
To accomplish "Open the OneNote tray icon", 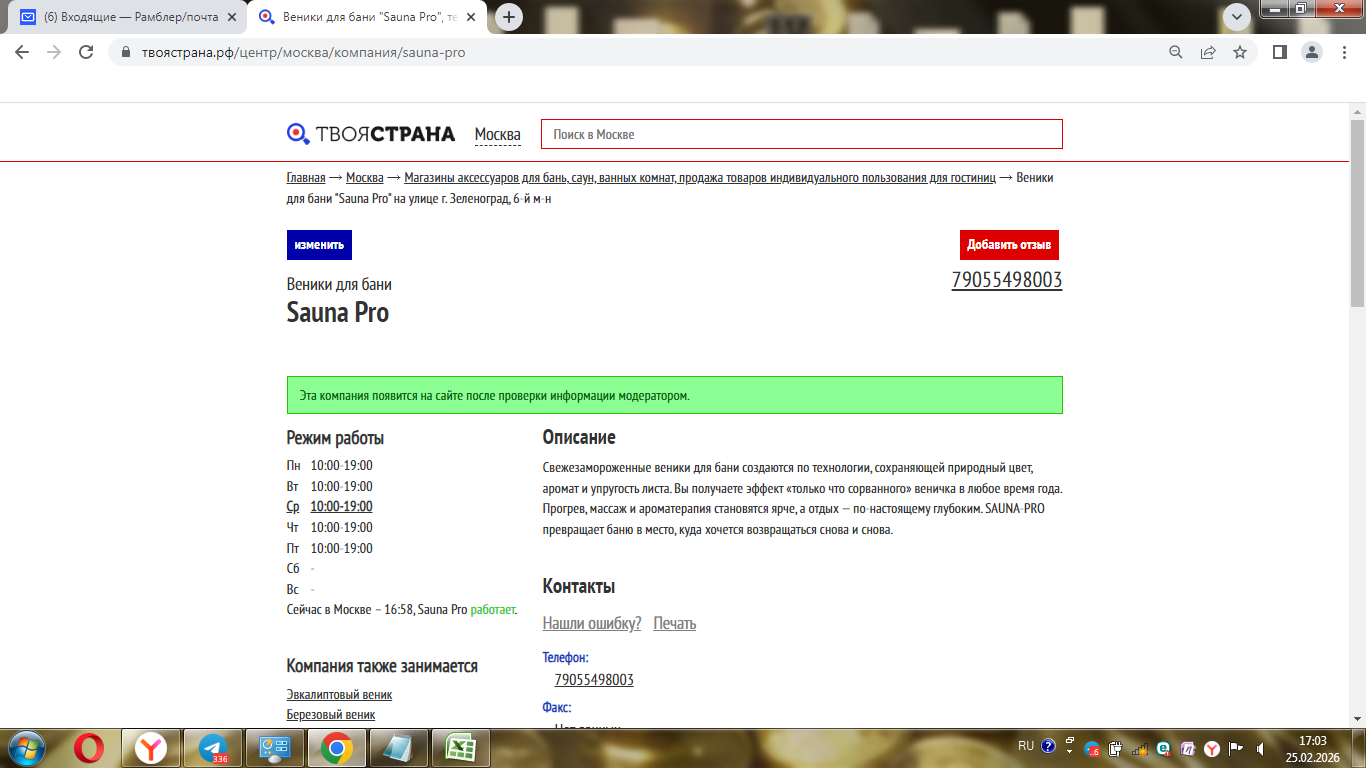I will pos(1188,748).
